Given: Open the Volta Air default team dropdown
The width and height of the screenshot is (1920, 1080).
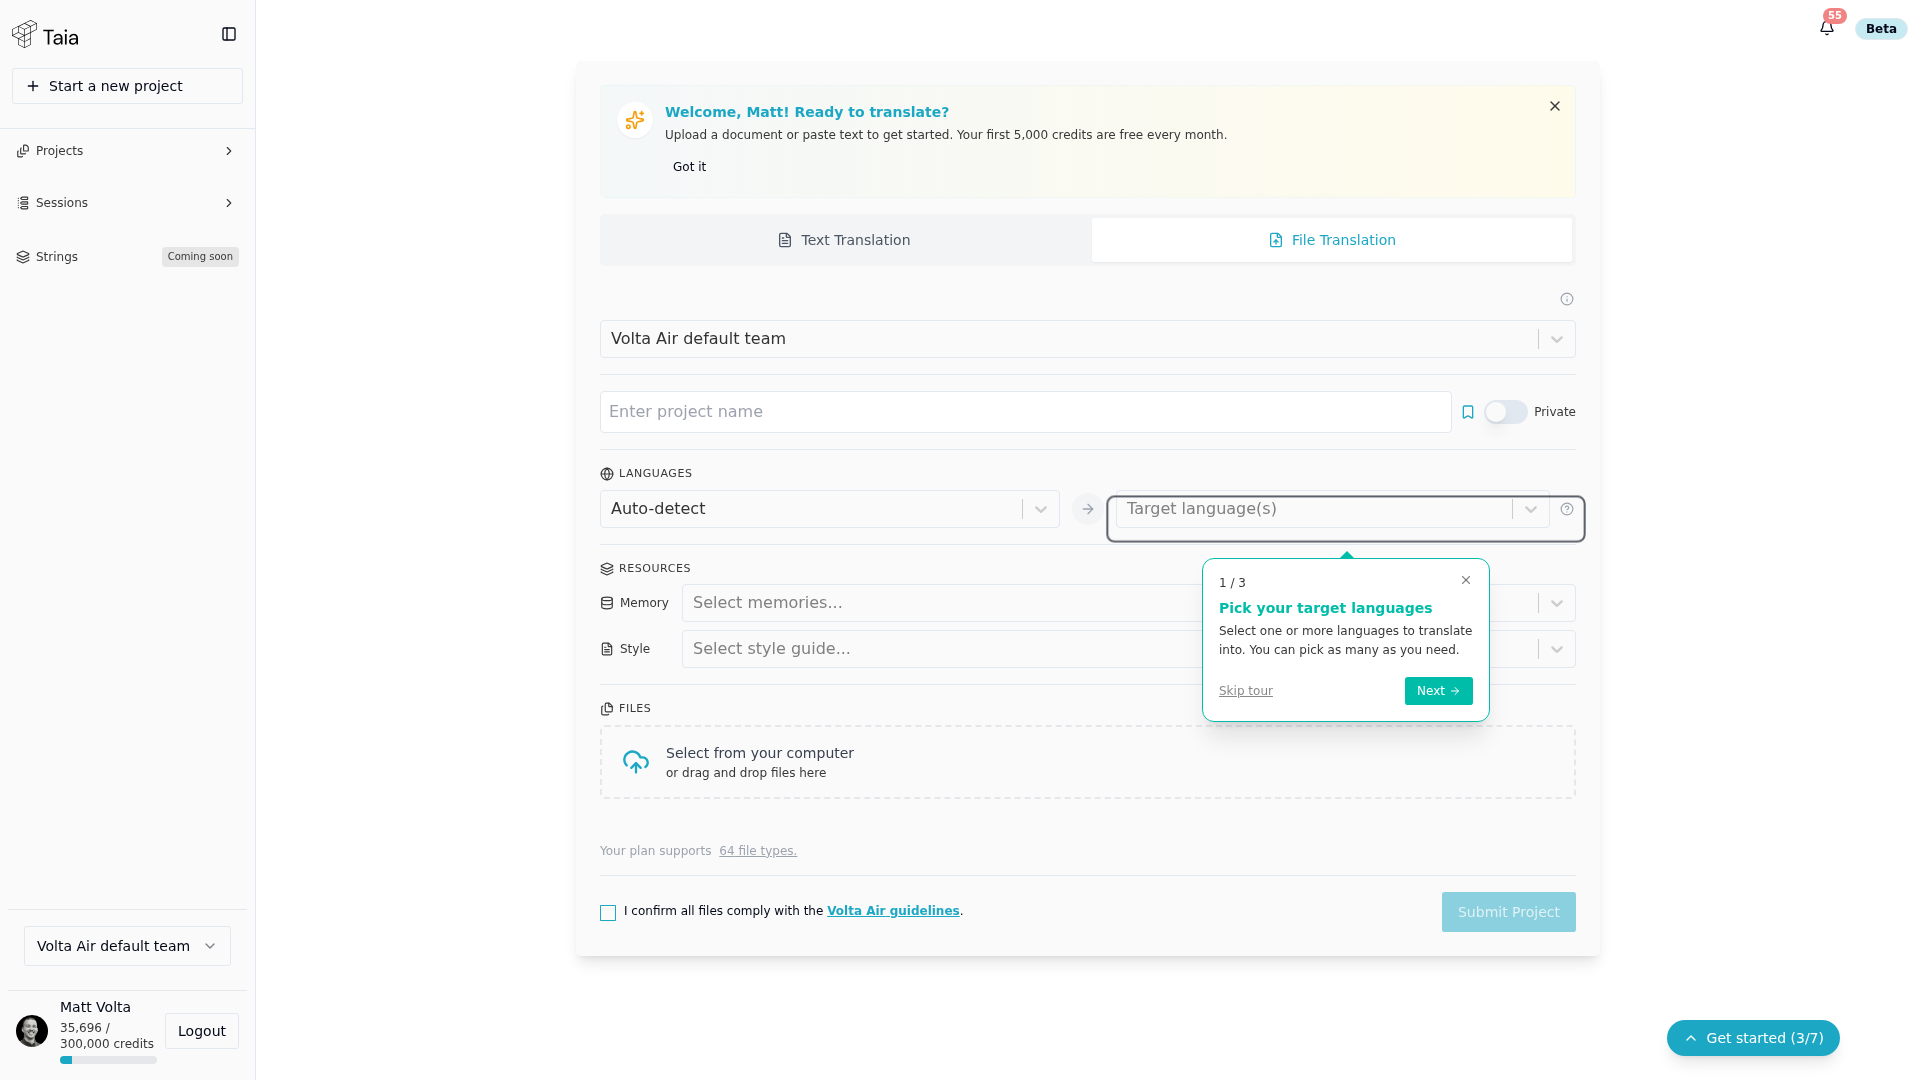Looking at the screenshot, I should tap(1087, 339).
